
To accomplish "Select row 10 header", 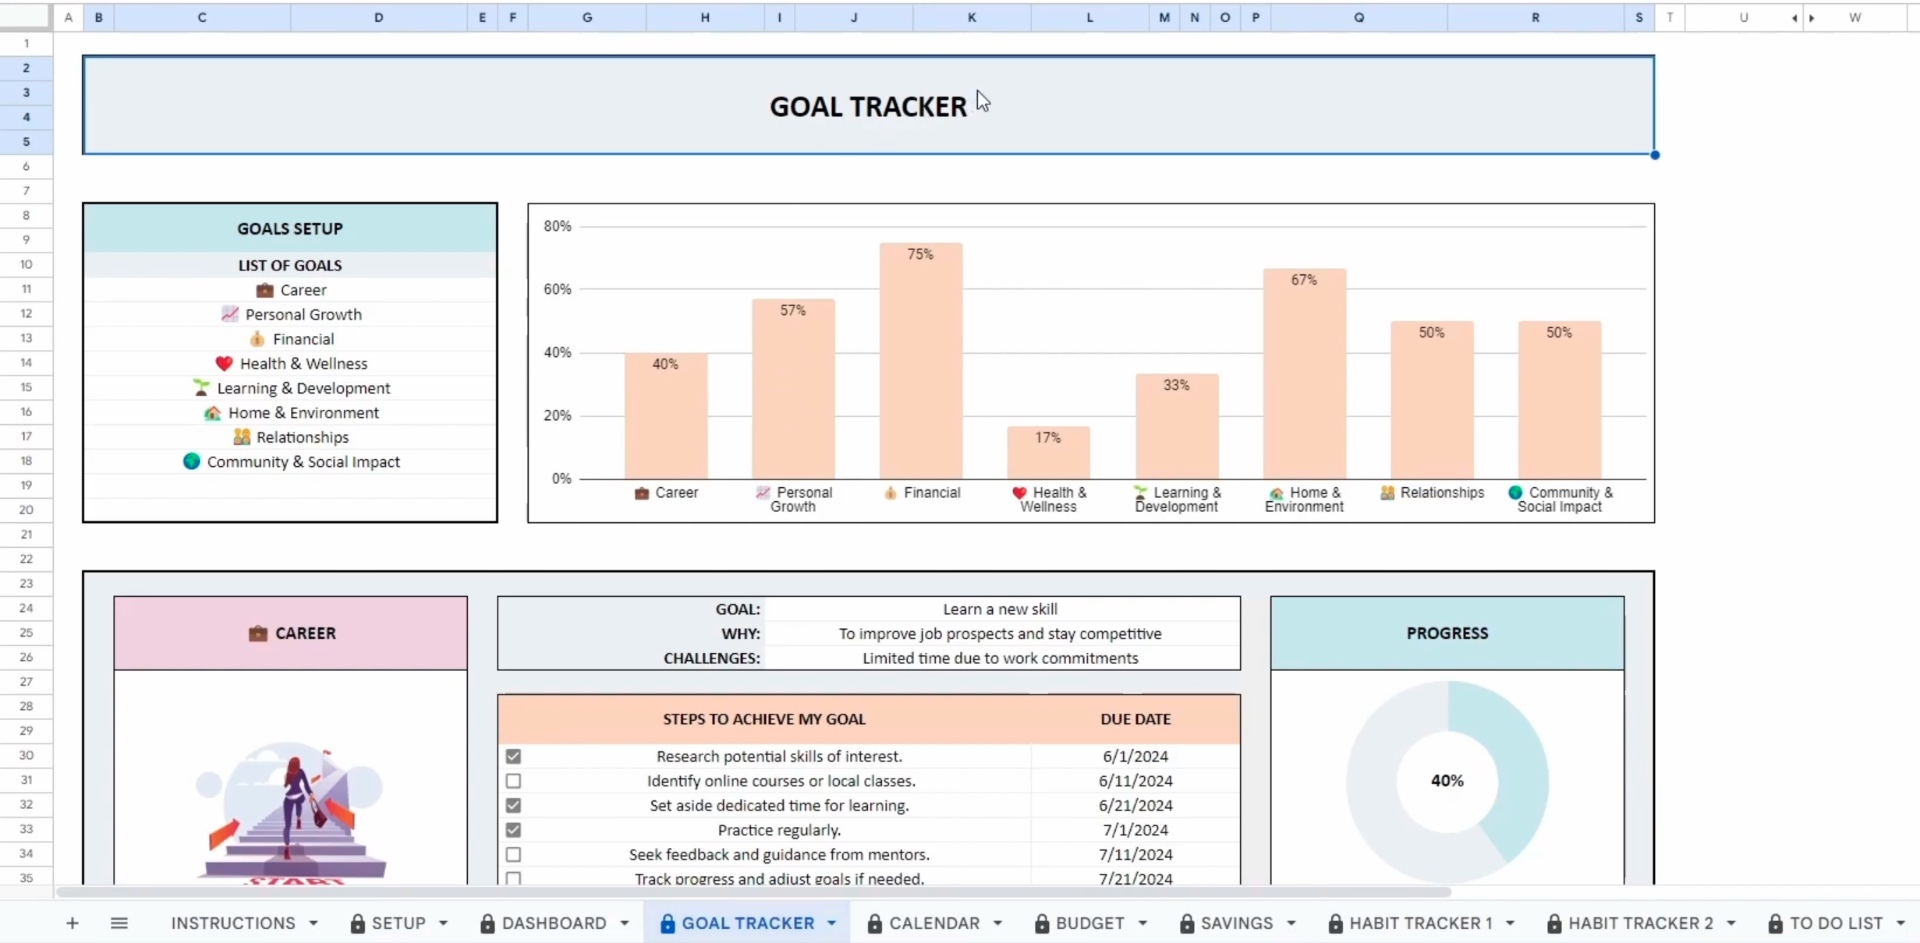I will pyautogui.click(x=26, y=264).
